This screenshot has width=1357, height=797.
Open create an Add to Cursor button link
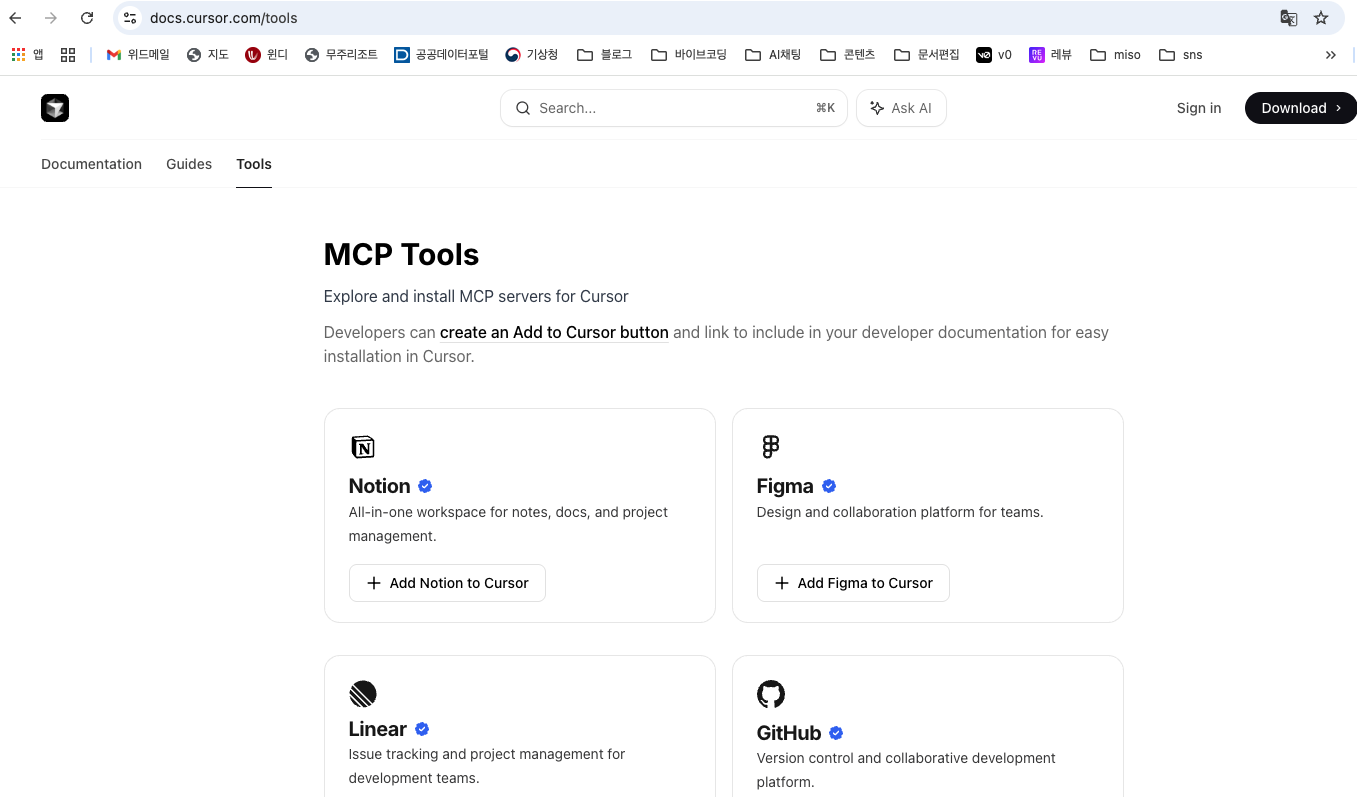click(x=554, y=332)
